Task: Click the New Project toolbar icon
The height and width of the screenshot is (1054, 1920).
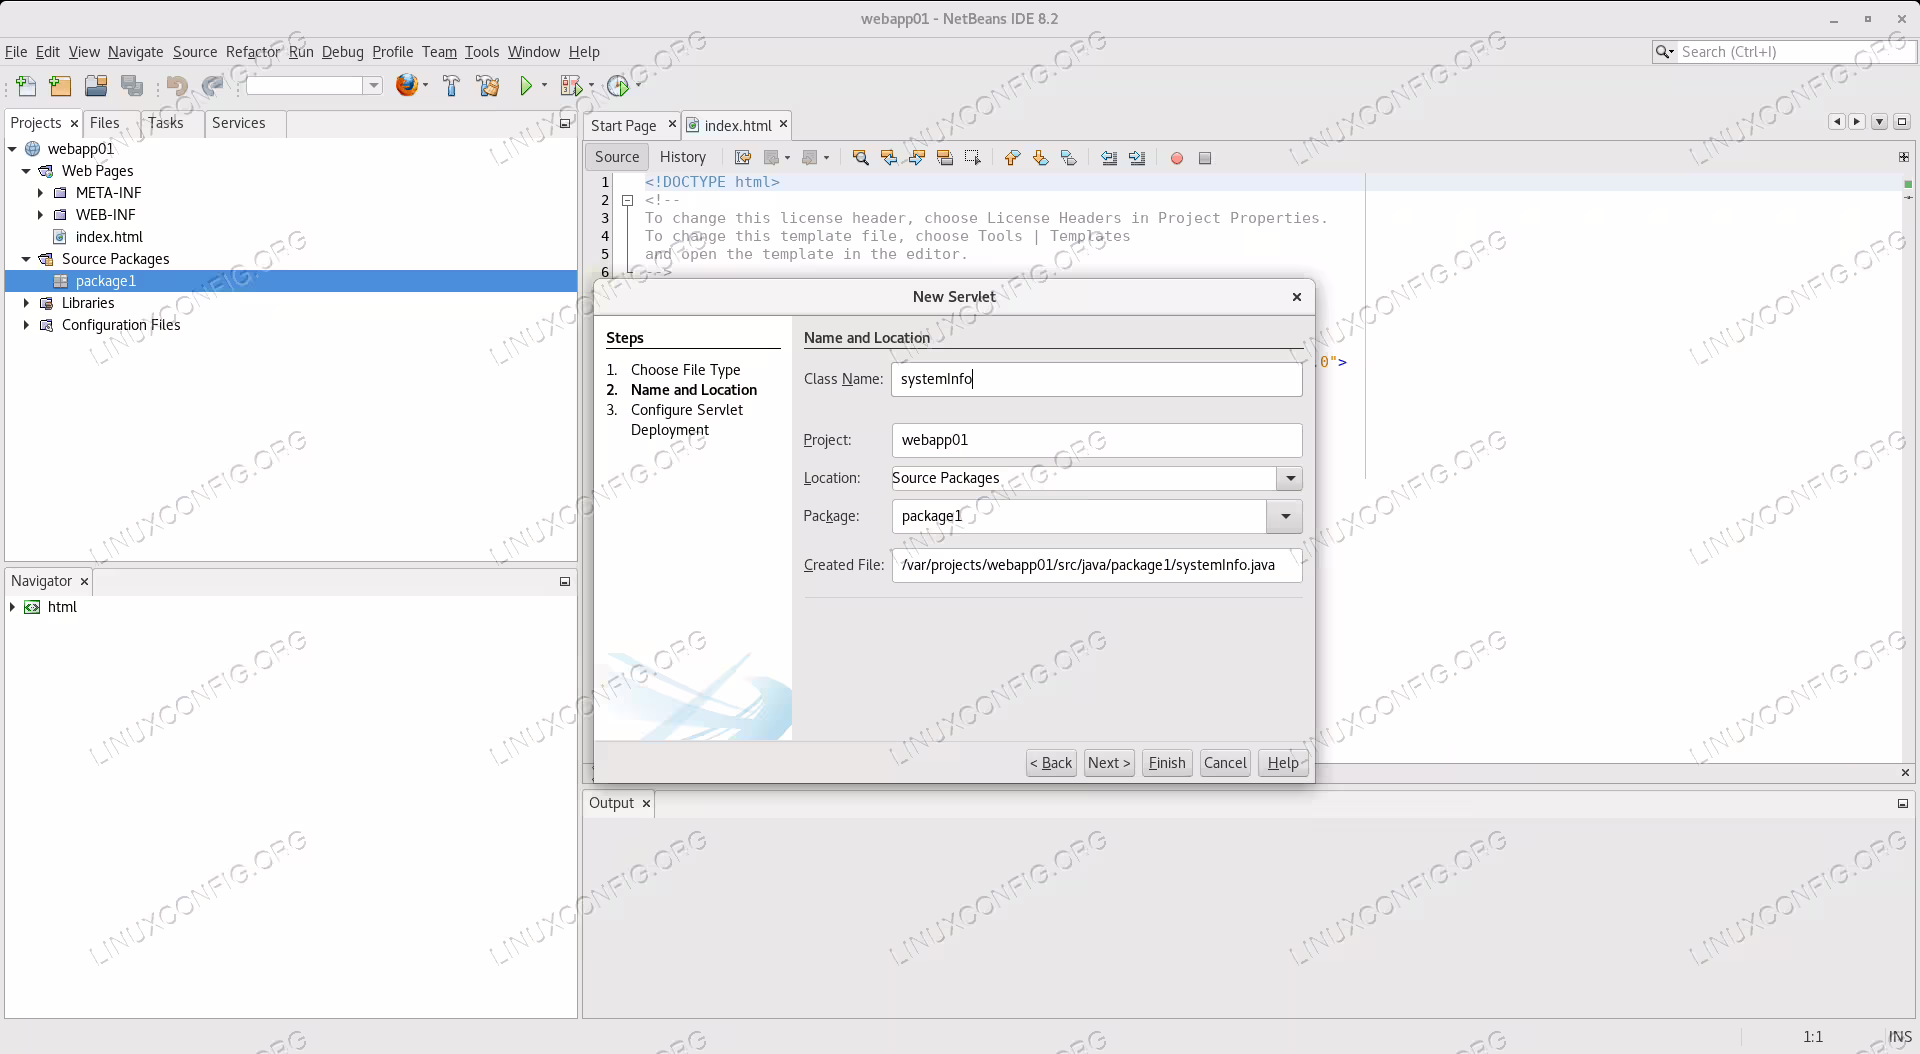Action: (x=60, y=86)
